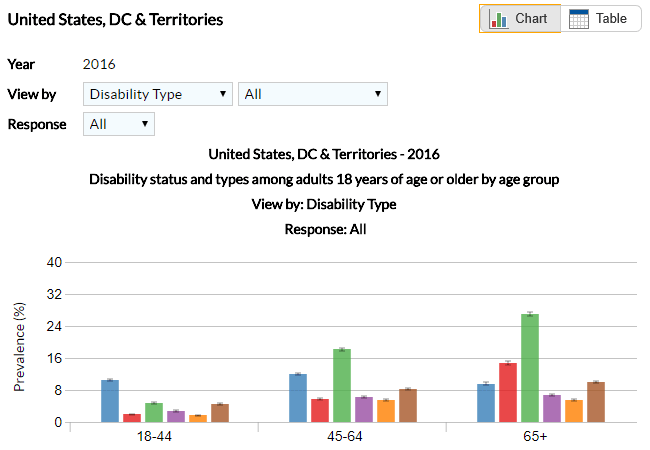The width and height of the screenshot is (650, 450).
Task: Switch to the Chart view
Action: point(520,19)
